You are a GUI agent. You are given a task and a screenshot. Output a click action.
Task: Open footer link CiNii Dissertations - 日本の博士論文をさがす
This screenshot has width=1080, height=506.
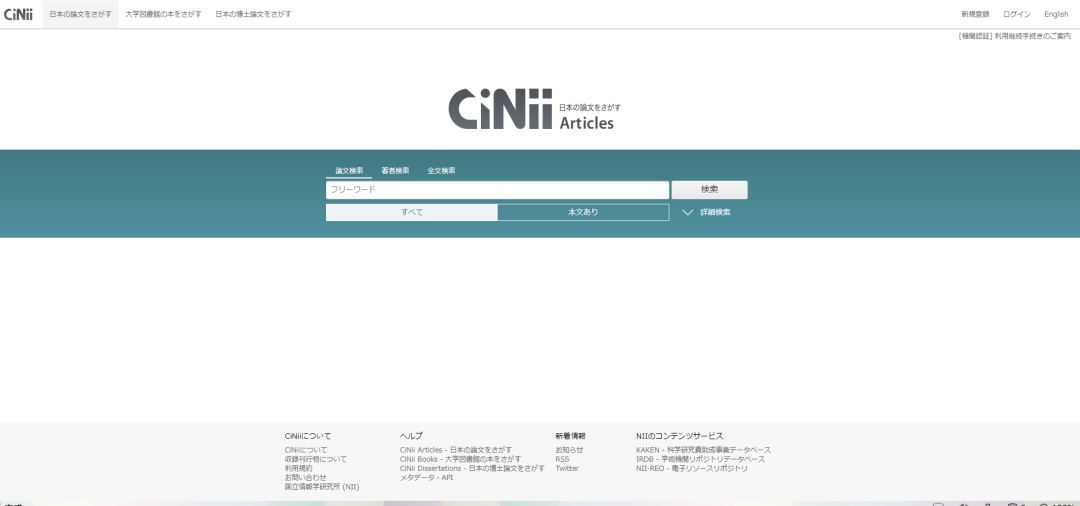tap(472, 468)
